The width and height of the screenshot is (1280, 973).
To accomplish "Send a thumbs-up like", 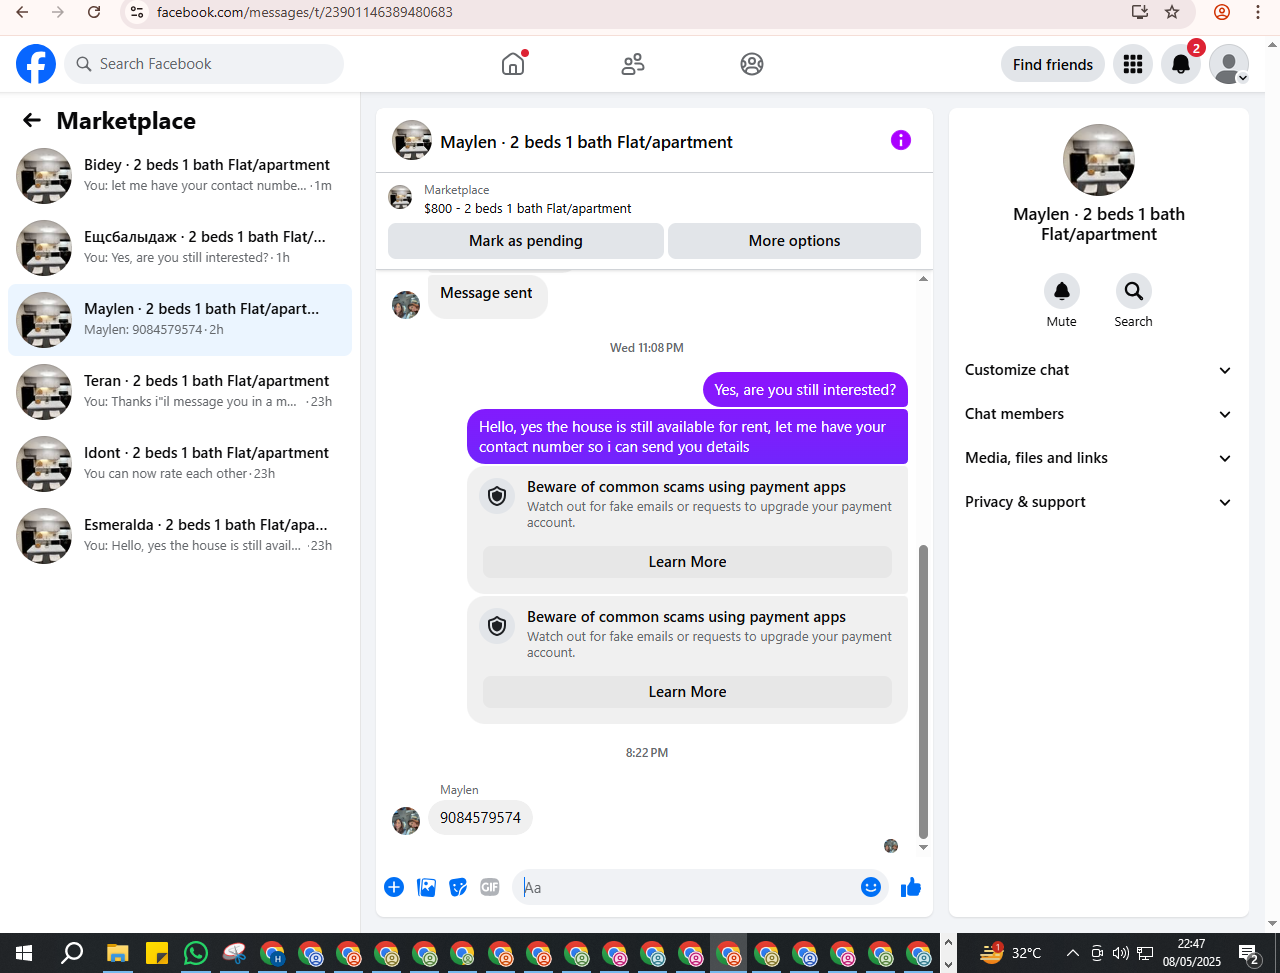I will [x=911, y=887].
